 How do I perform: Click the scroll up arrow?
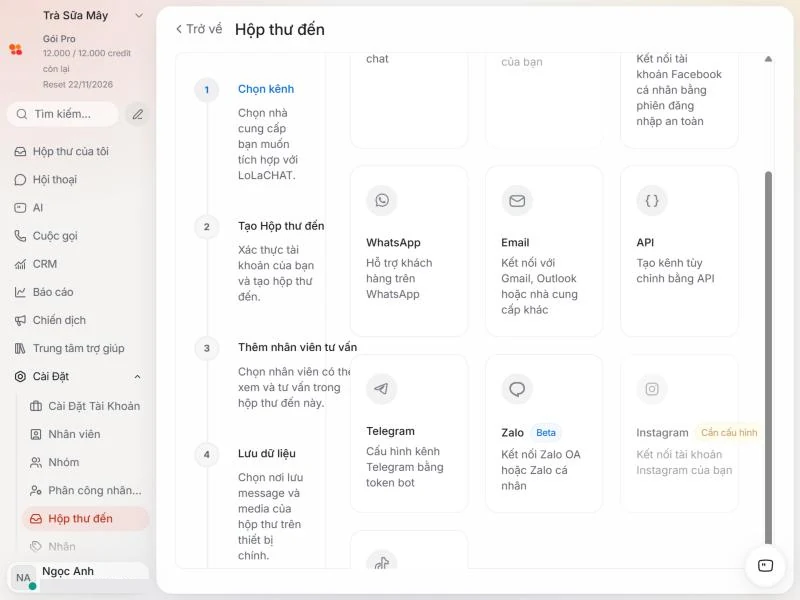click(x=768, y=59)
